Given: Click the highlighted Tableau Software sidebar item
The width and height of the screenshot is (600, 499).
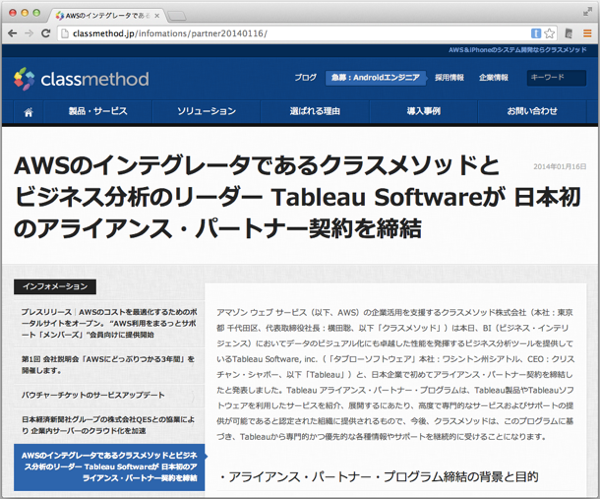Looking at the screenshot, I should tap(109, 467).
